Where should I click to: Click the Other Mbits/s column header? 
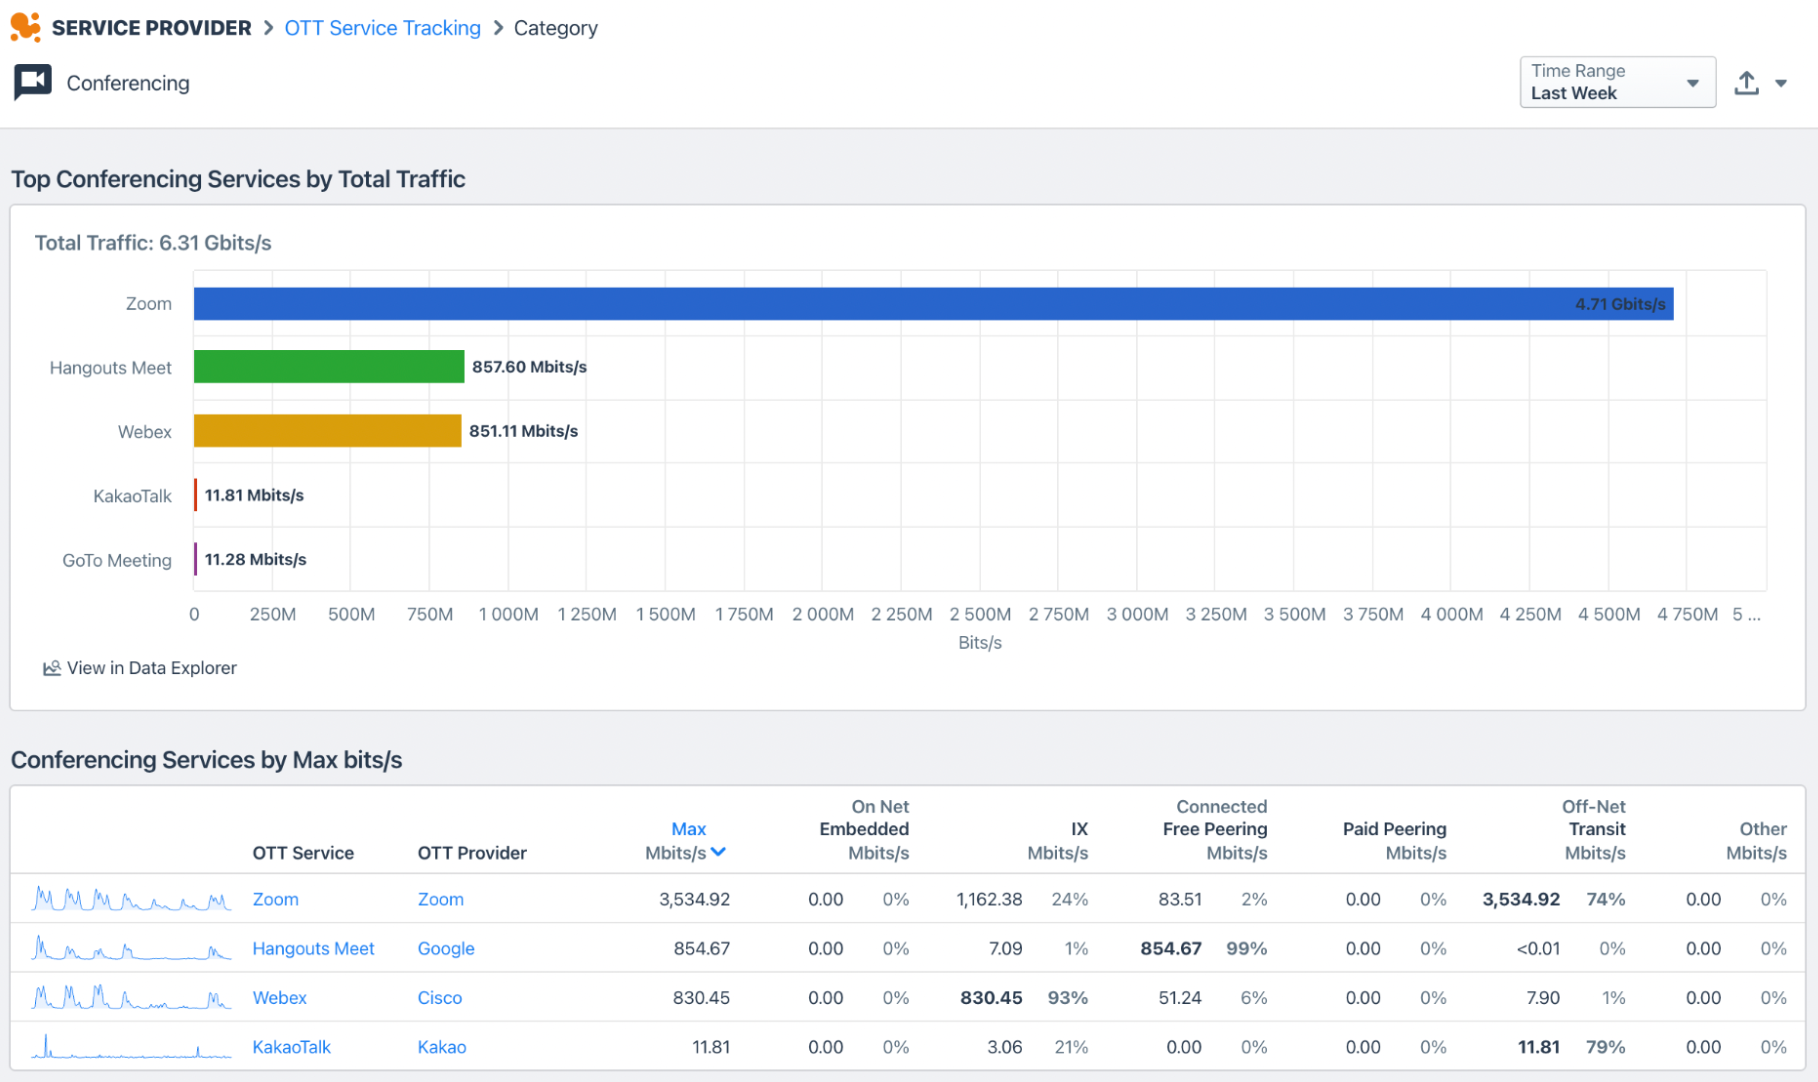(x=1756, y=841)
